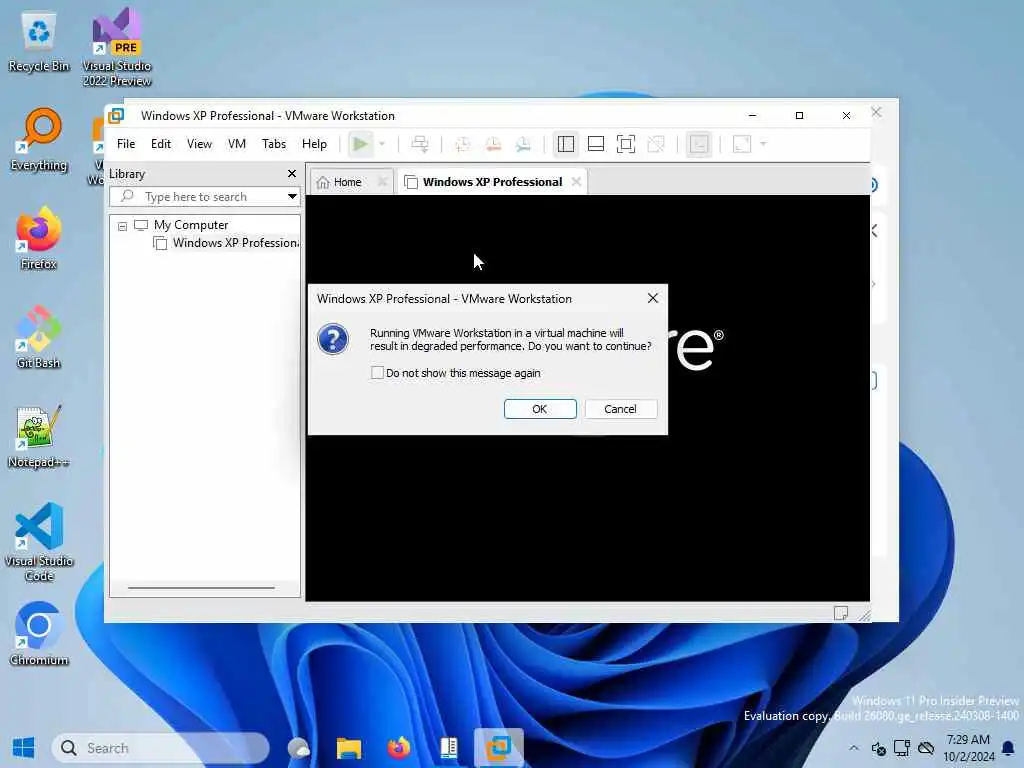Click the console view toolbar icon
Screen dimensions: 1024x768
(699, 144)
